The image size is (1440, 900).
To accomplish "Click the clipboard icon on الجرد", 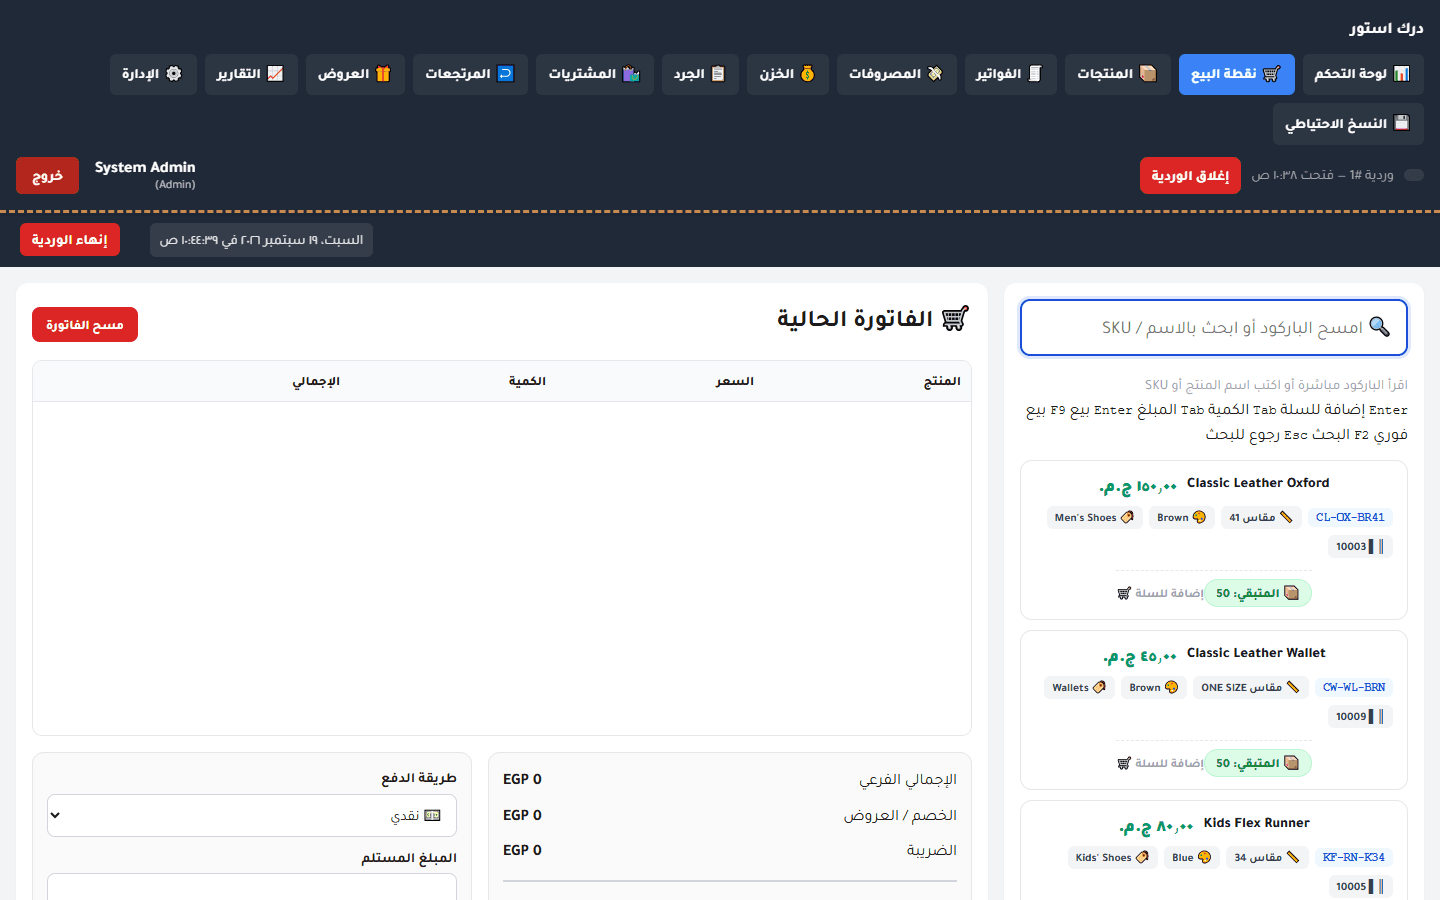I will pyautogui.click(x=718, y=74).
